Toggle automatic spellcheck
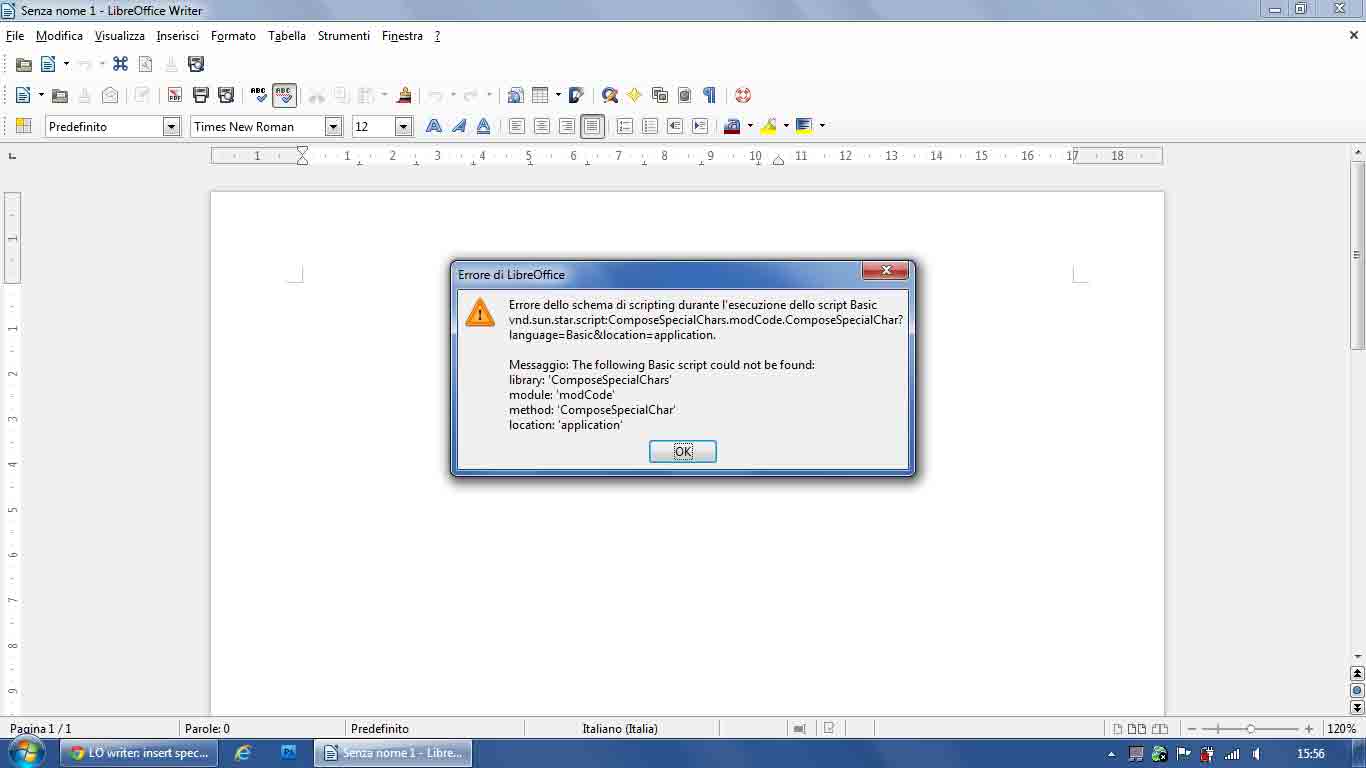 [285, 95]
